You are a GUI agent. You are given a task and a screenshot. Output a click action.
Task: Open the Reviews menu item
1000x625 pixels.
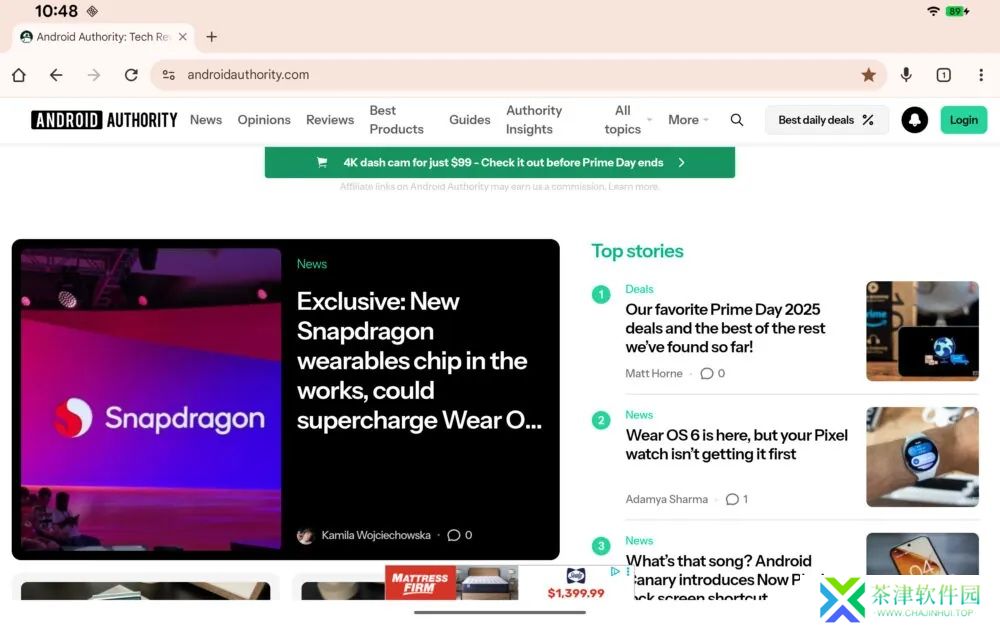330,120
